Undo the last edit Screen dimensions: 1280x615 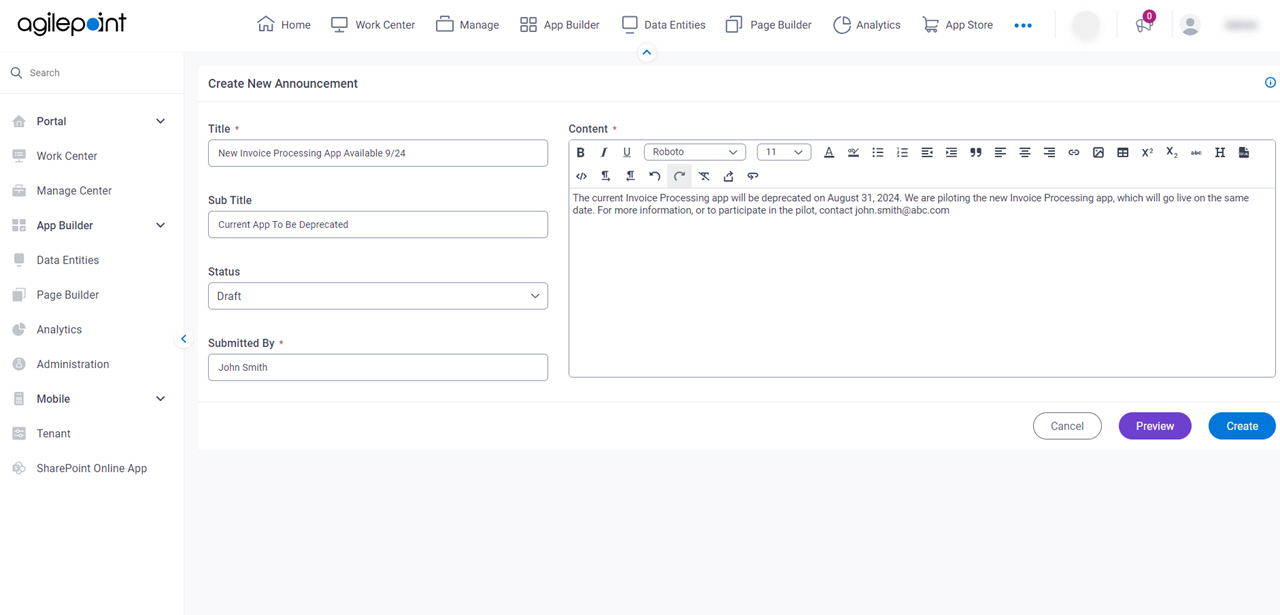[655, 176]
